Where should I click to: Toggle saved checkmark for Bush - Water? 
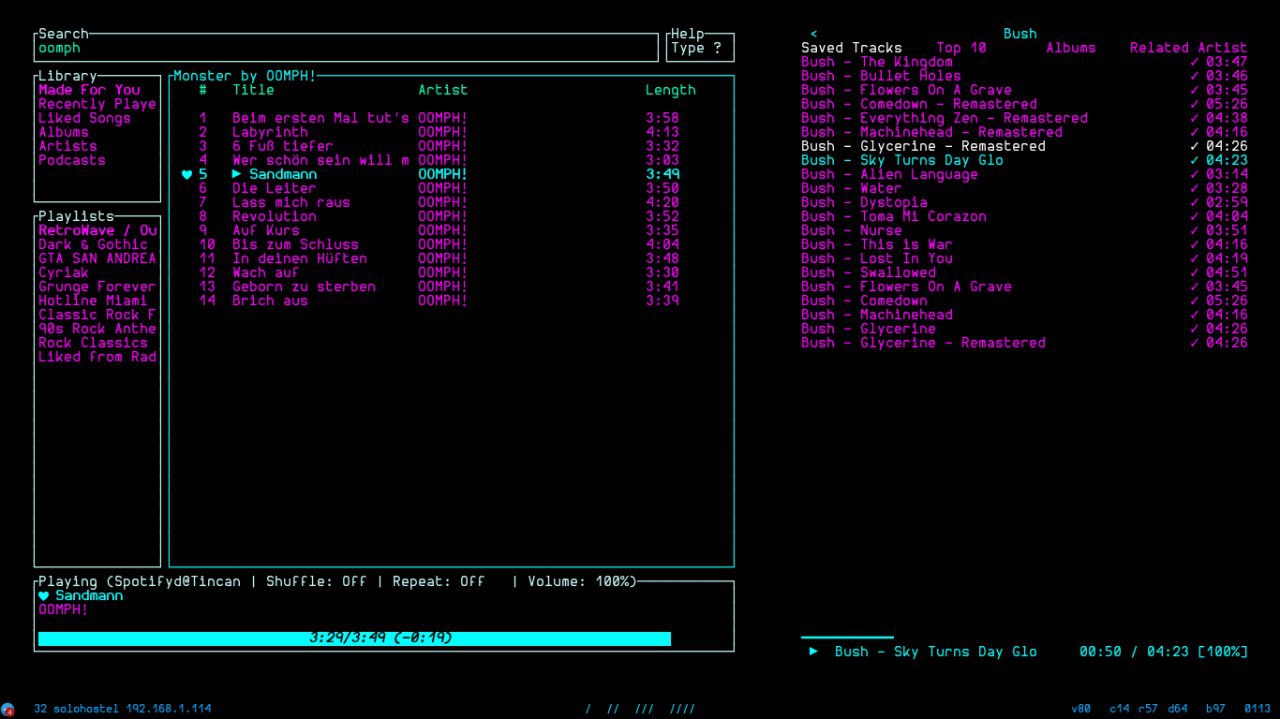(x=1194, y=188)
